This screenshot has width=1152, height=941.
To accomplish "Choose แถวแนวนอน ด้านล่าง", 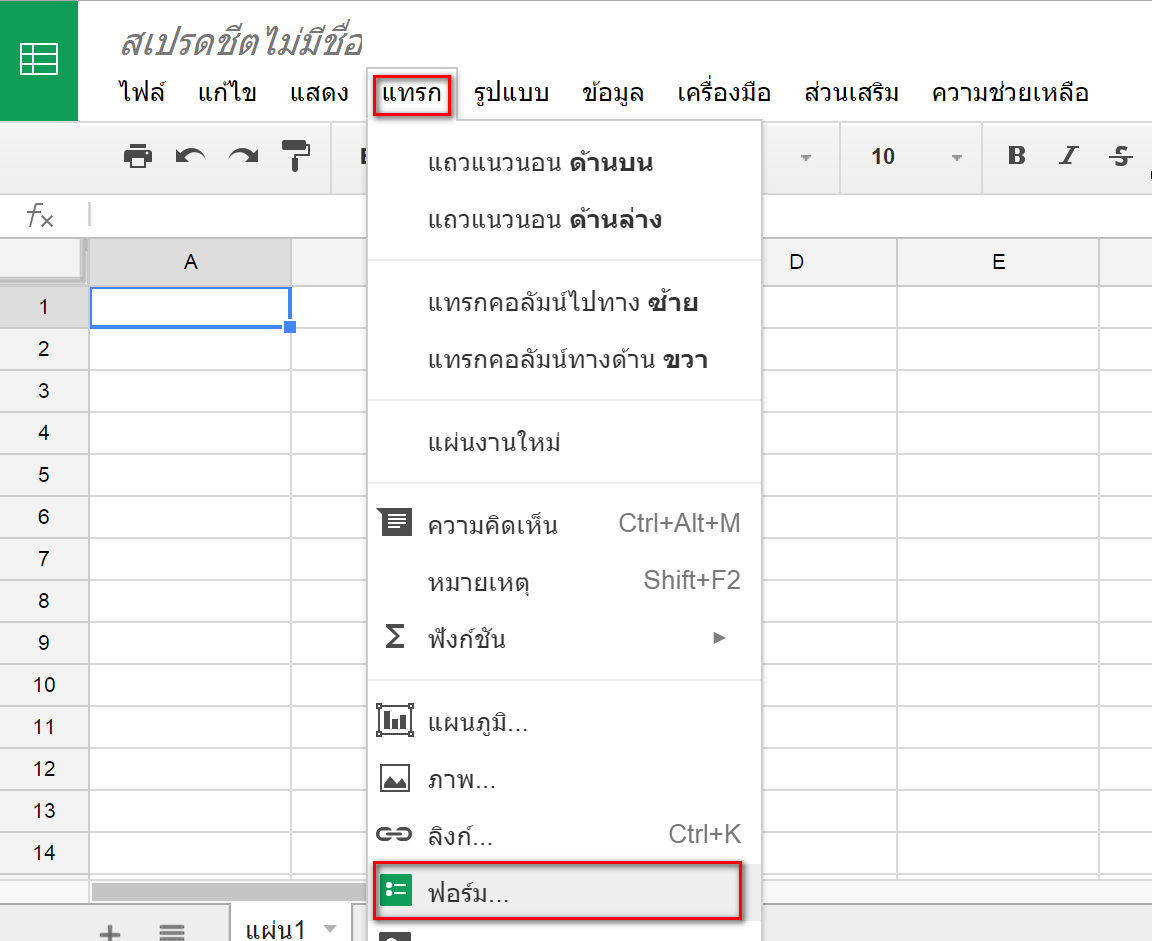I will coord(564,220).
